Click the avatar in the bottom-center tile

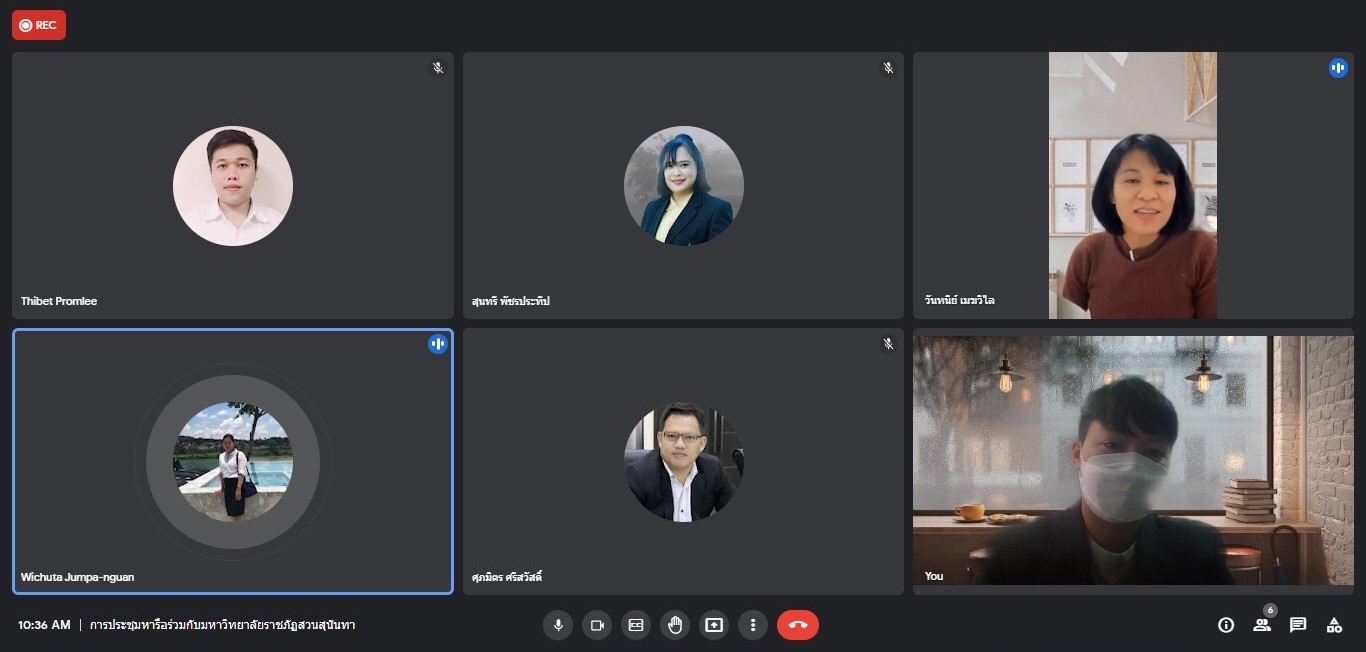pos(683,461)
